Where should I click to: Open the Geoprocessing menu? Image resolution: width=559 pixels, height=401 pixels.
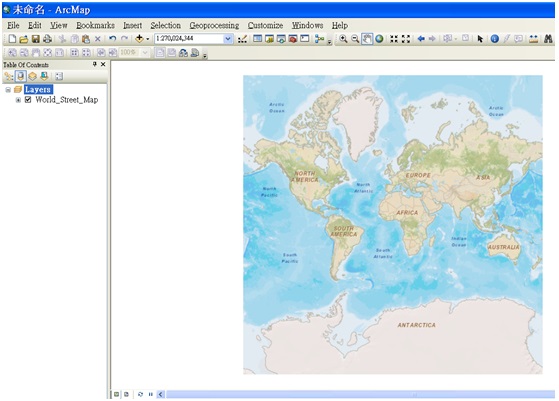(214, 25)
